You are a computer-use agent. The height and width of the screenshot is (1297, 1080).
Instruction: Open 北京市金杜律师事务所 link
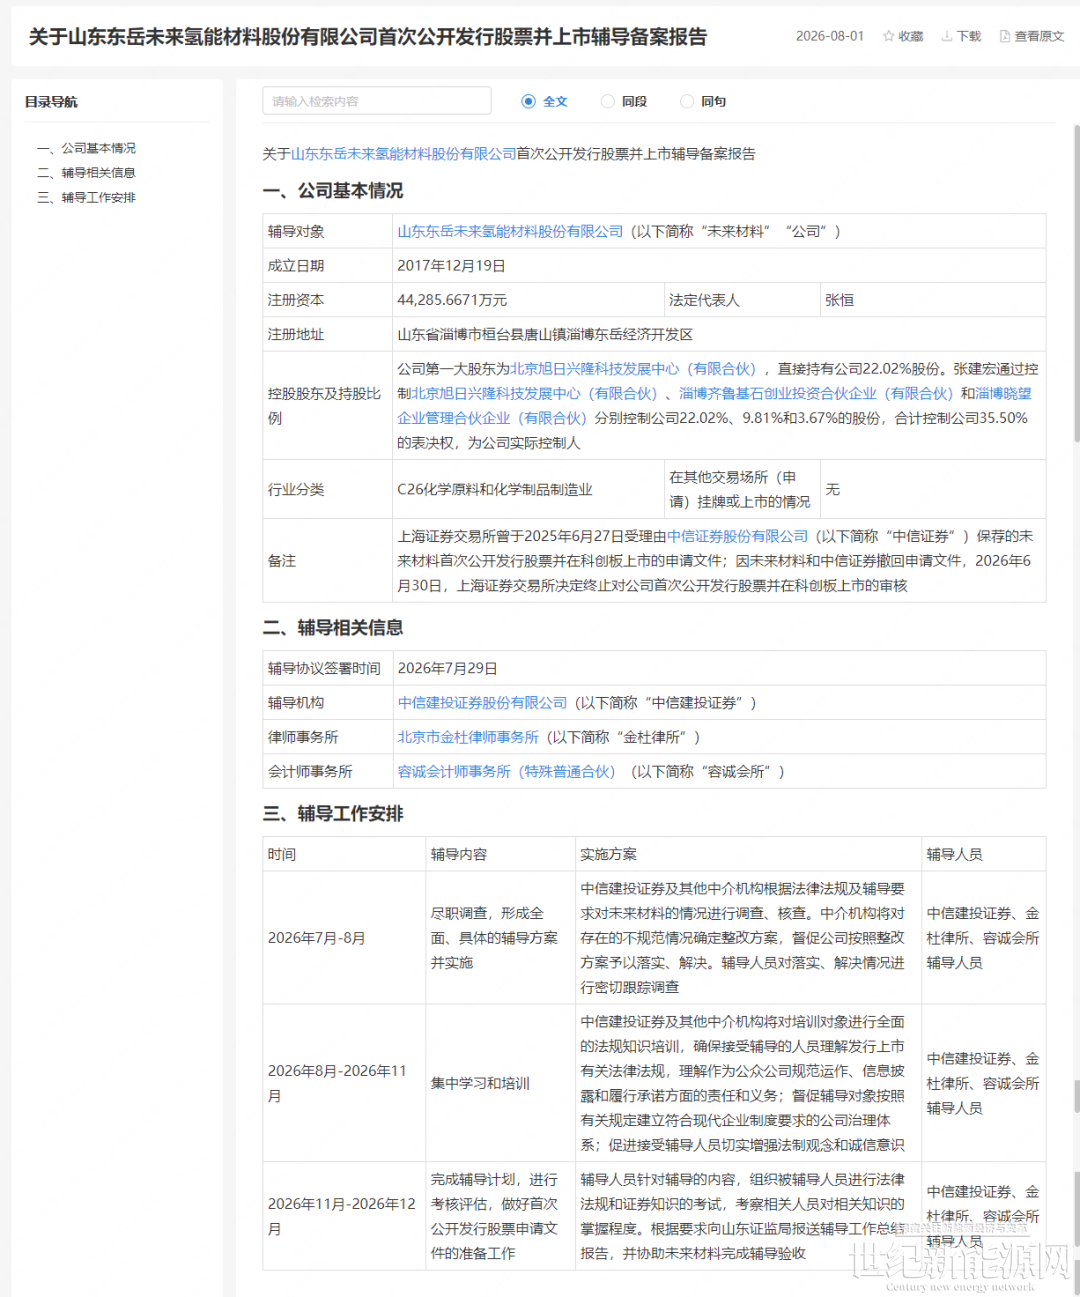point(468,737)
